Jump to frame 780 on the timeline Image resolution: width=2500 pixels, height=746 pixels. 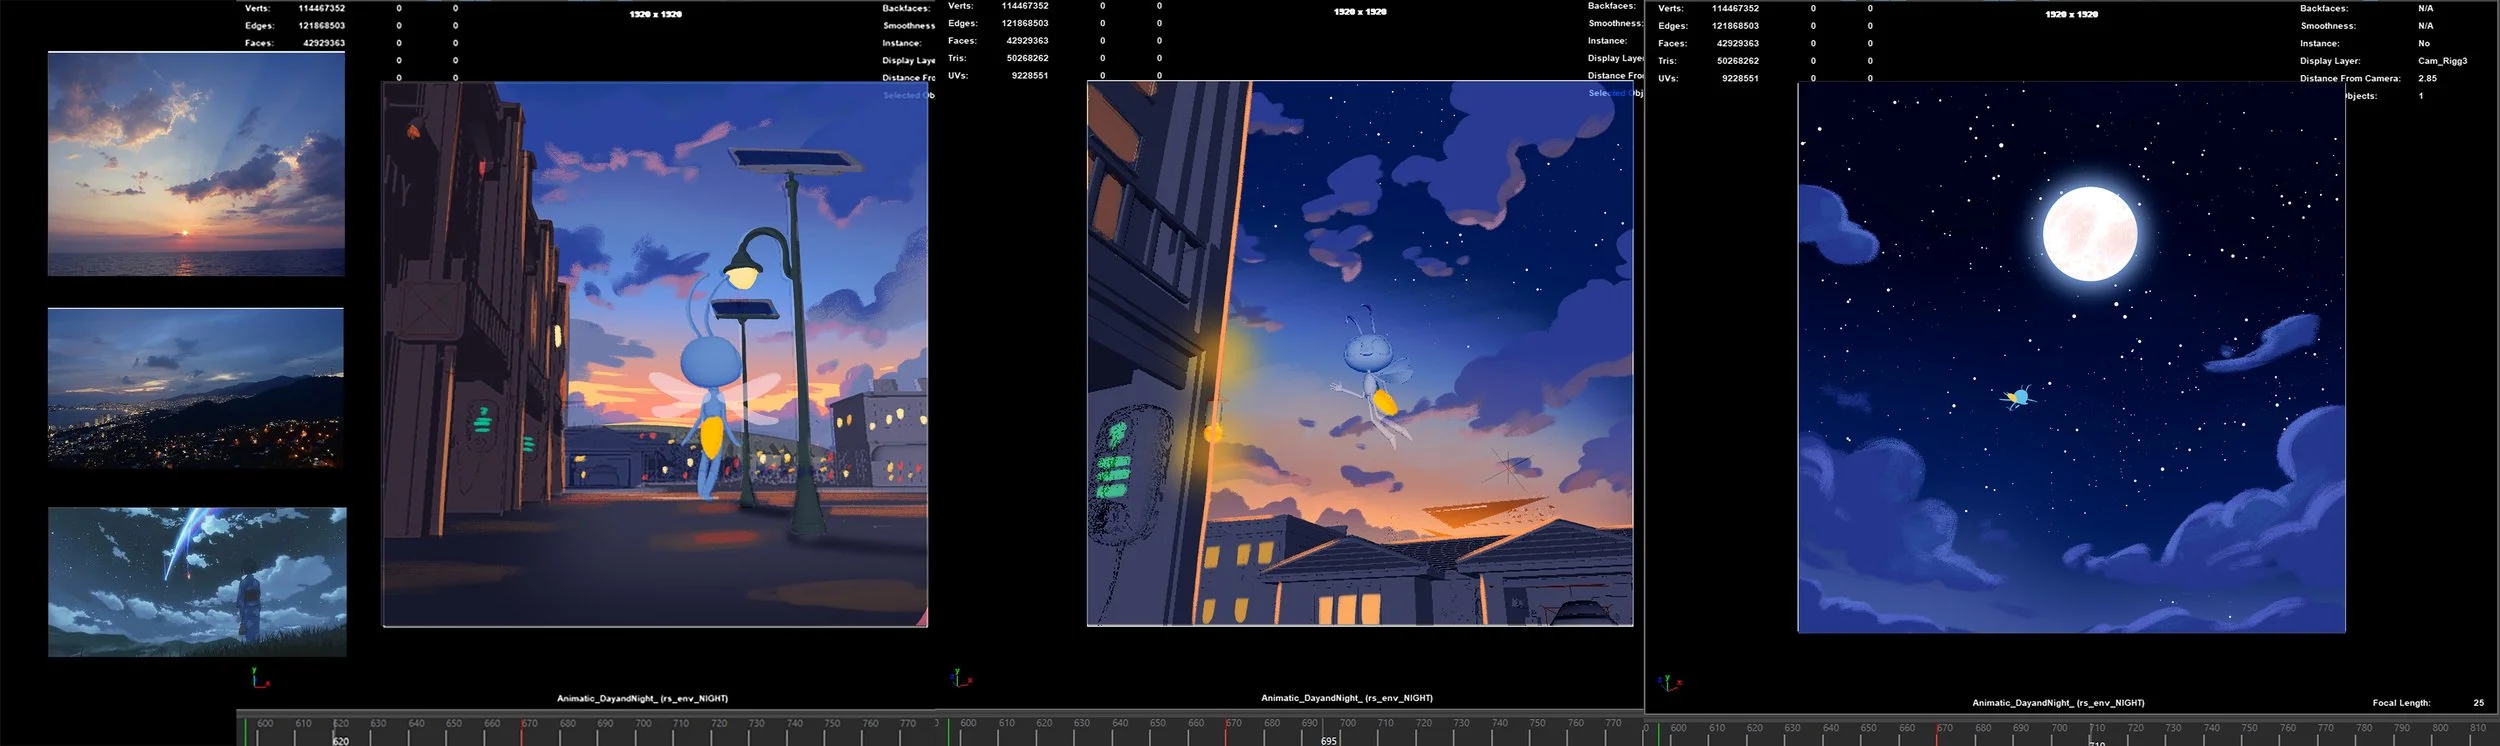[x=2364, y=728]
